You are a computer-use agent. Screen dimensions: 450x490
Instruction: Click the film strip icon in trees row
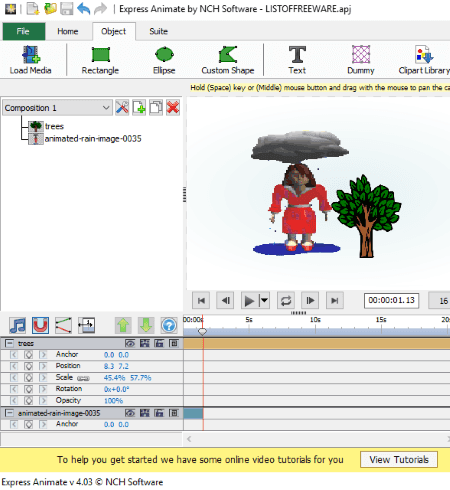click(145, 343)
